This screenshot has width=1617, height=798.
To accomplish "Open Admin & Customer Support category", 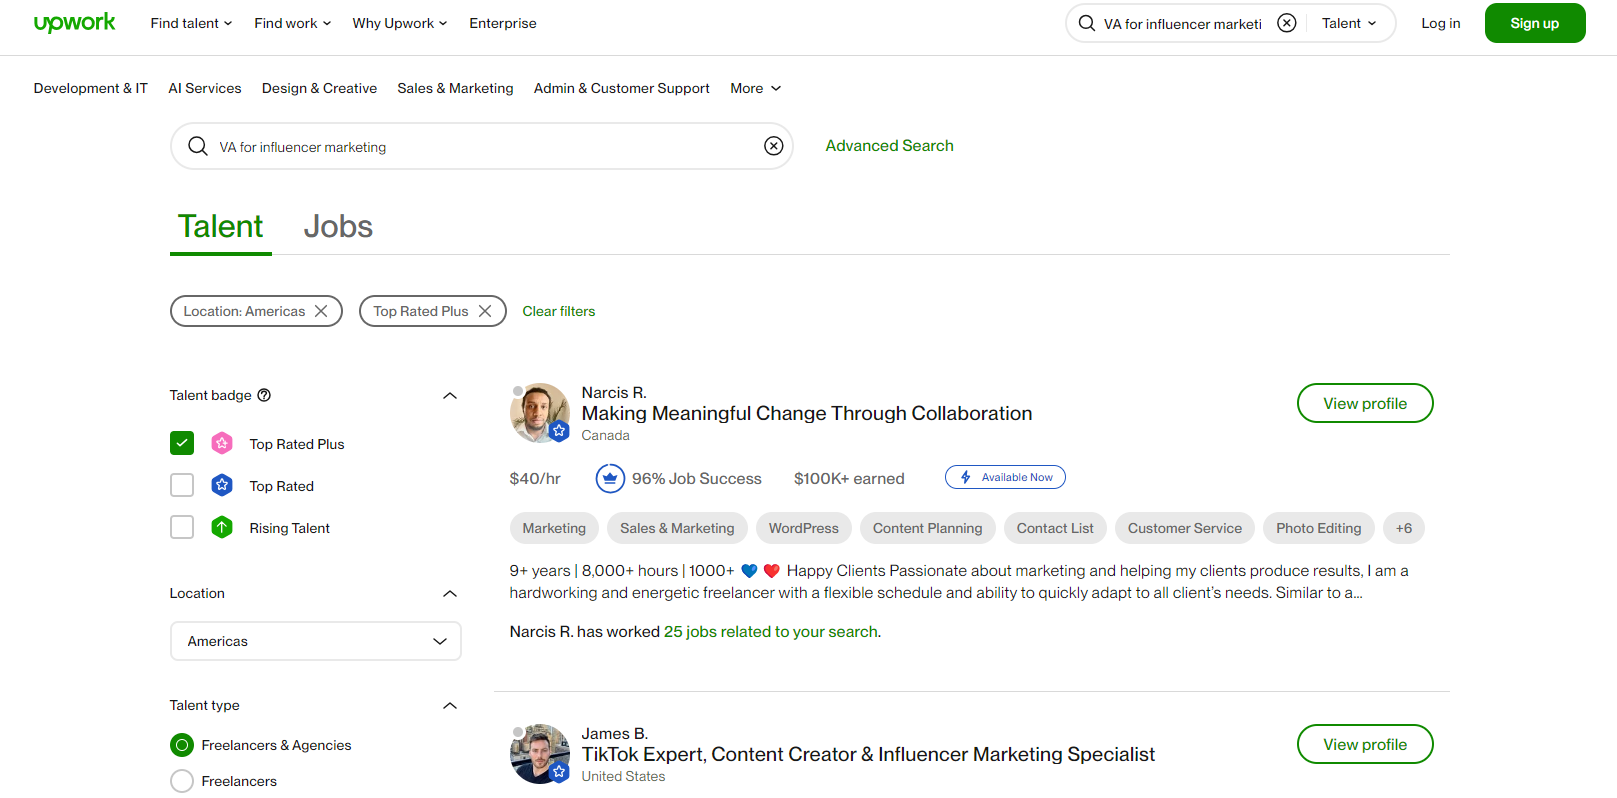I will 622,88.
